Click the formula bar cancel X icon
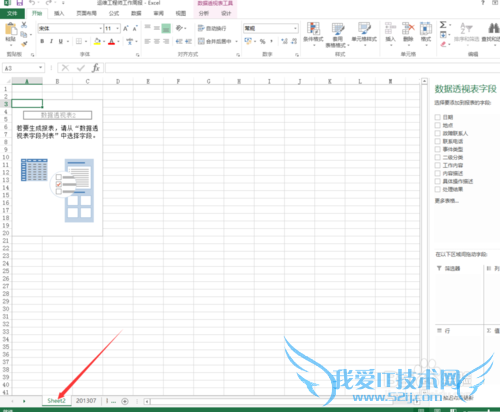This screenshot has height=412, width=500. pos(65,68)
